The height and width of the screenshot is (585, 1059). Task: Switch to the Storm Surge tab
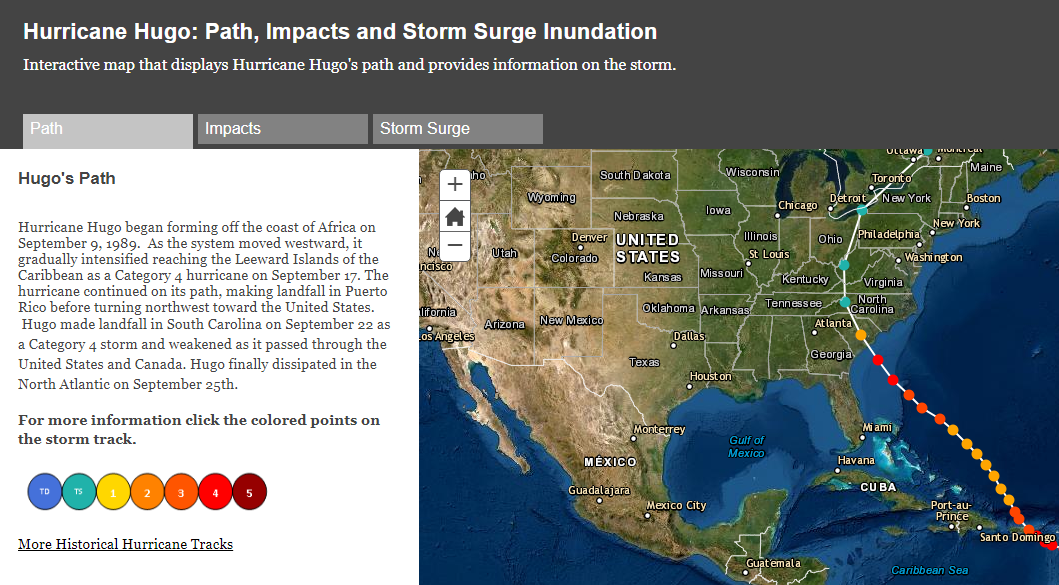coord(458,129)
